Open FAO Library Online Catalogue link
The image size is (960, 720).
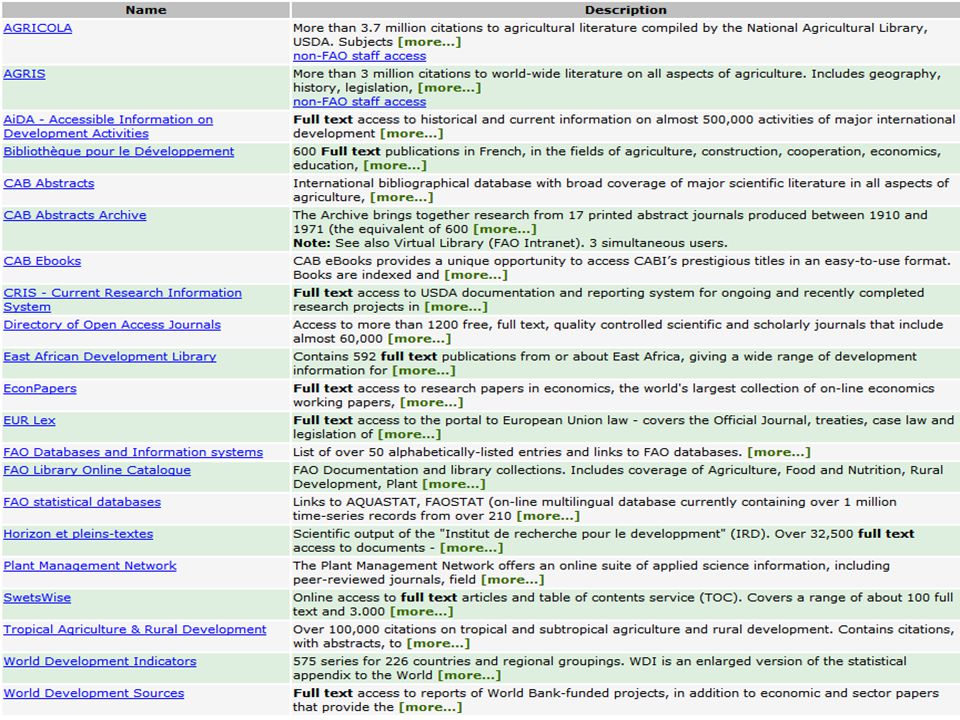(97, 470)
